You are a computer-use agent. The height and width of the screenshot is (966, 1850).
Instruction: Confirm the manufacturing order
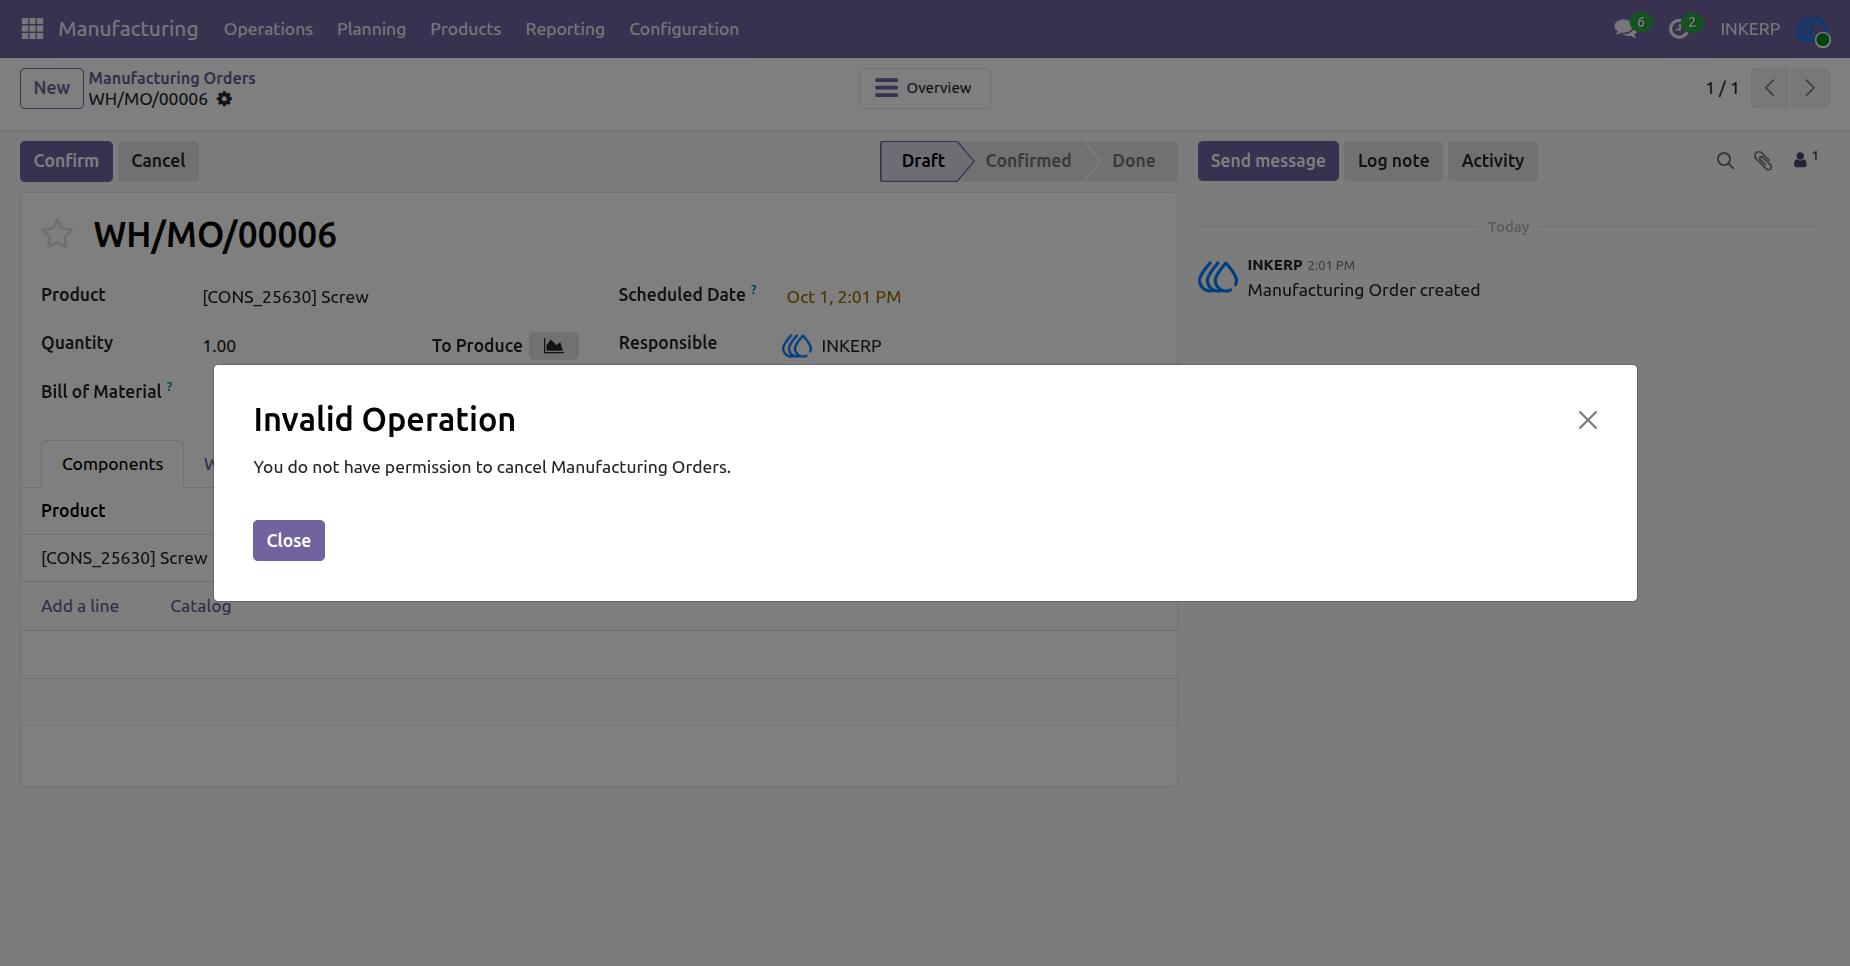click(66, 161)
